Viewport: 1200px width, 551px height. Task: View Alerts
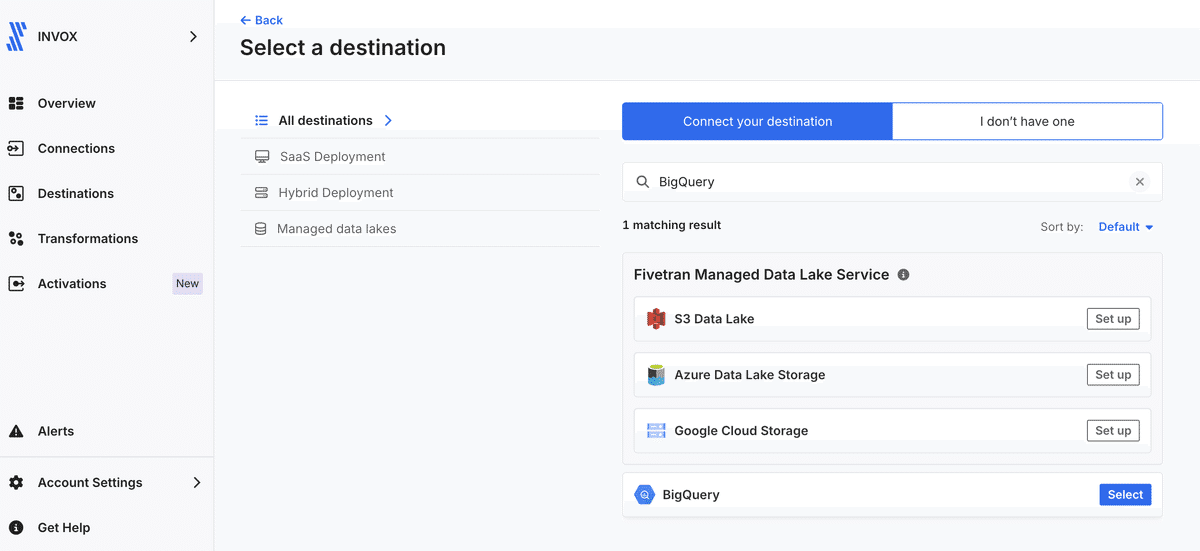coord(56,431)
